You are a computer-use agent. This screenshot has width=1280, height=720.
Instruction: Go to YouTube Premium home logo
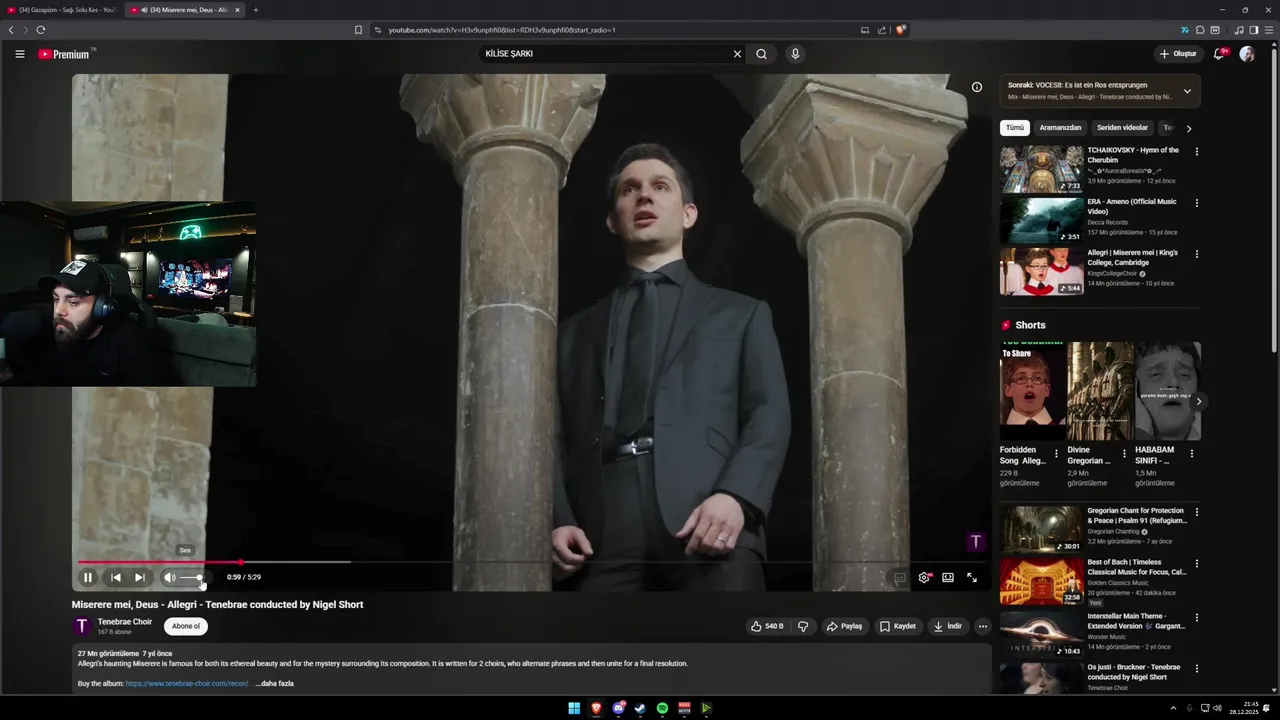point(66,54)
